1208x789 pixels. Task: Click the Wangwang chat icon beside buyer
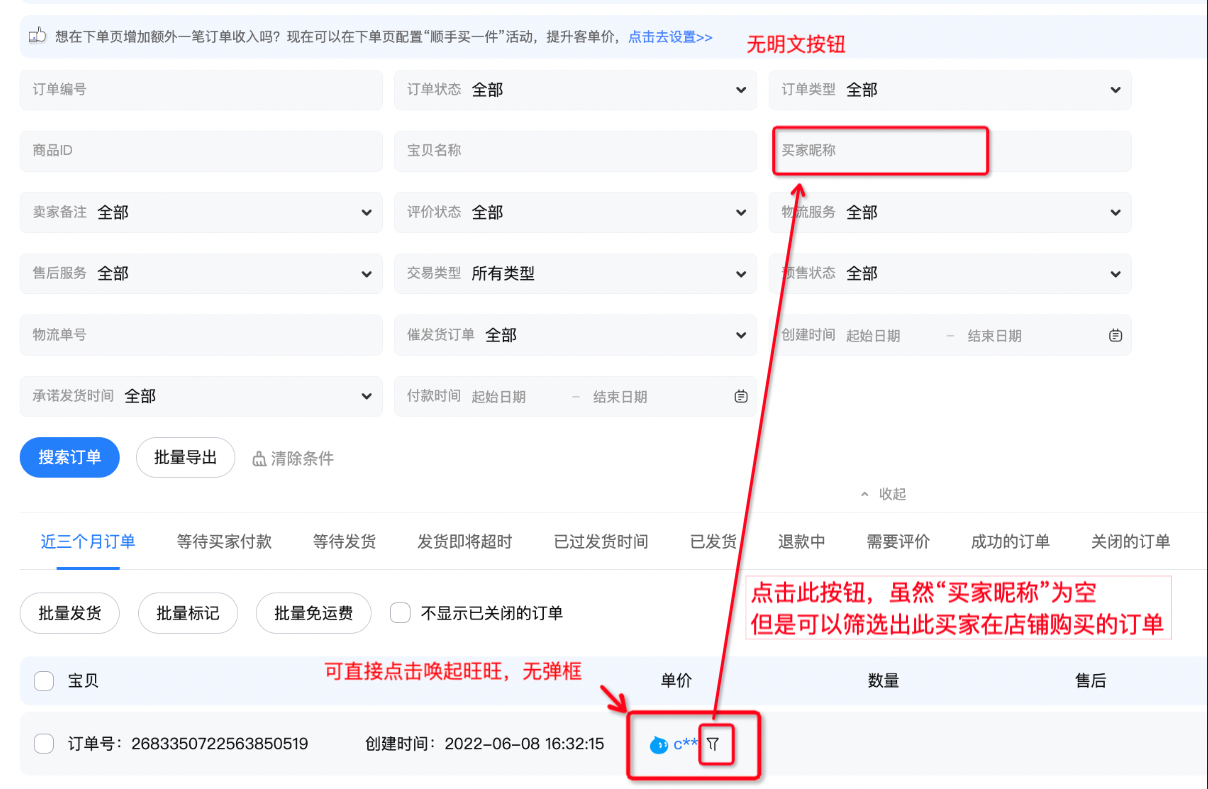(658, 744)
